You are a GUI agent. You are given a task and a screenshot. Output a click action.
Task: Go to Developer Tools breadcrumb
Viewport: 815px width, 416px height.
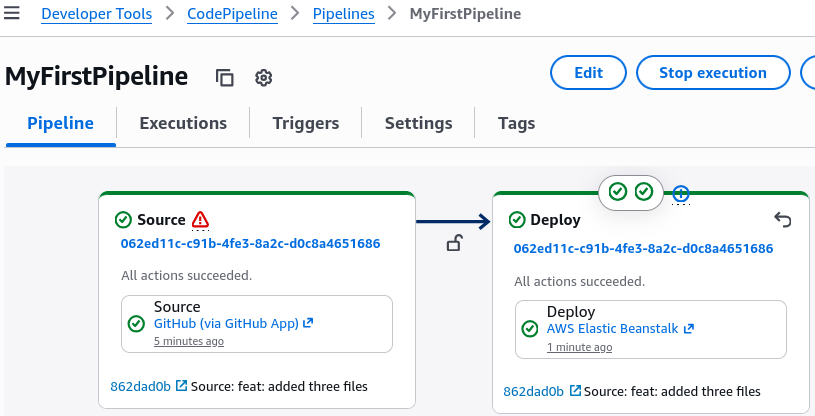pyautogui.click(x=97, y=14)
